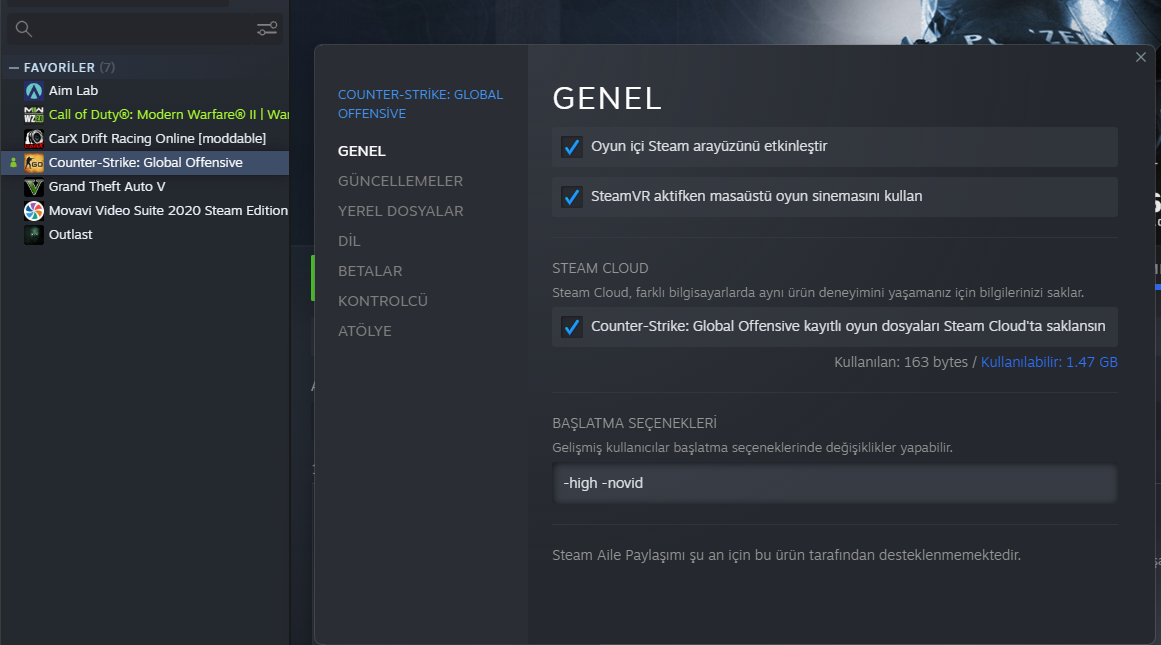Go to the KONTROLCÜ settings tab
The image size is (1161, 645).
pyautogui.click(x=383, y=301)
